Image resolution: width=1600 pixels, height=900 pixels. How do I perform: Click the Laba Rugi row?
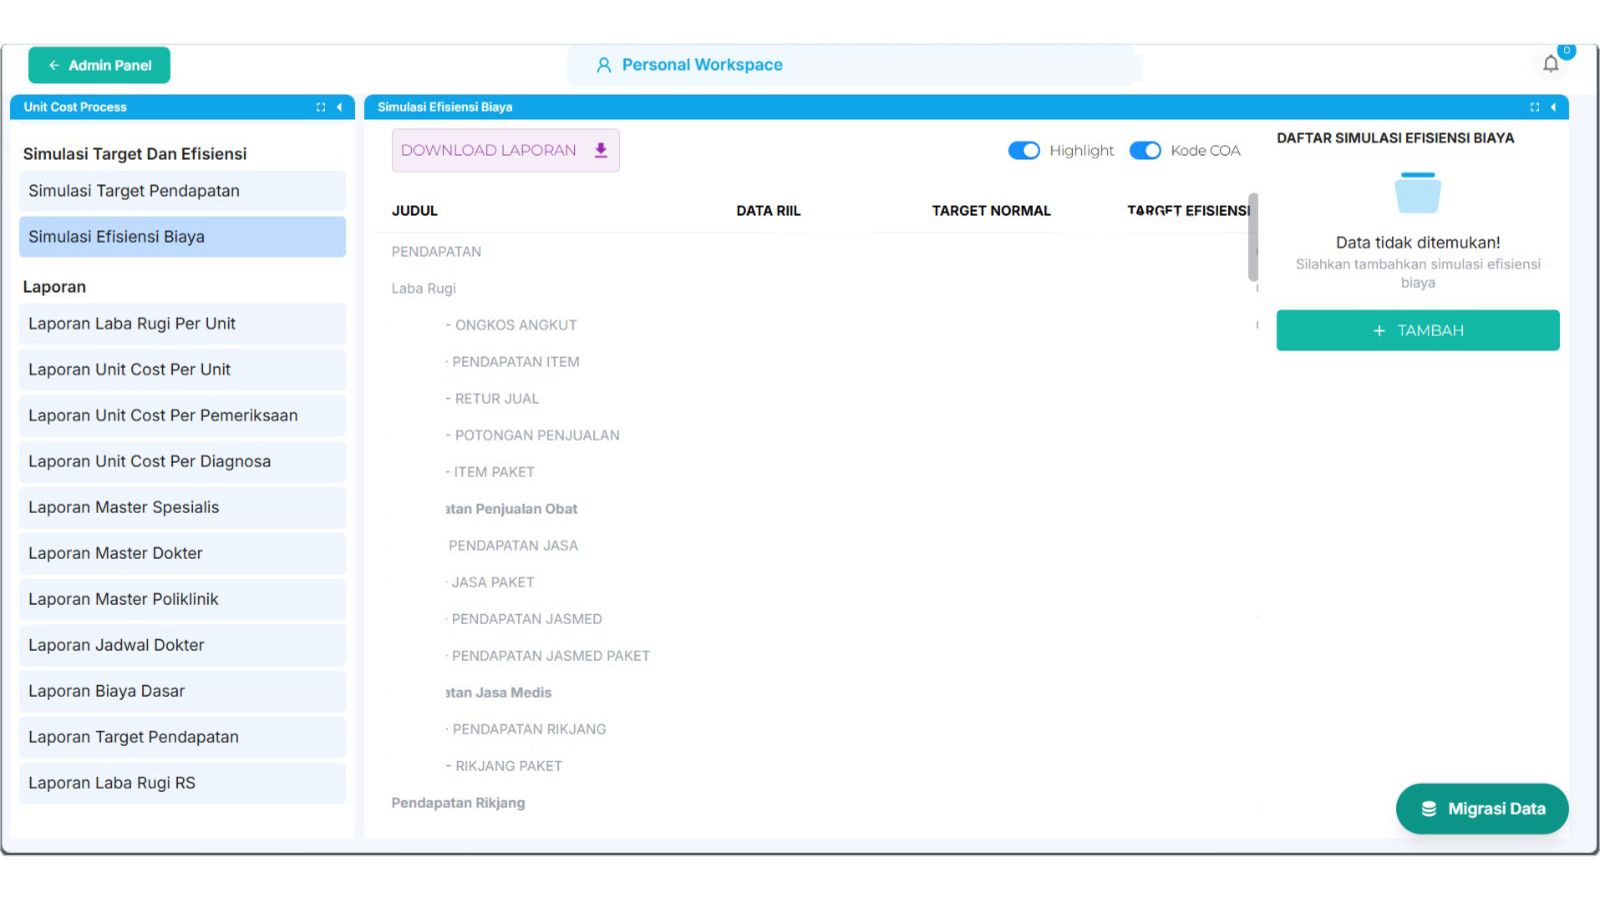tap(815, 289)
